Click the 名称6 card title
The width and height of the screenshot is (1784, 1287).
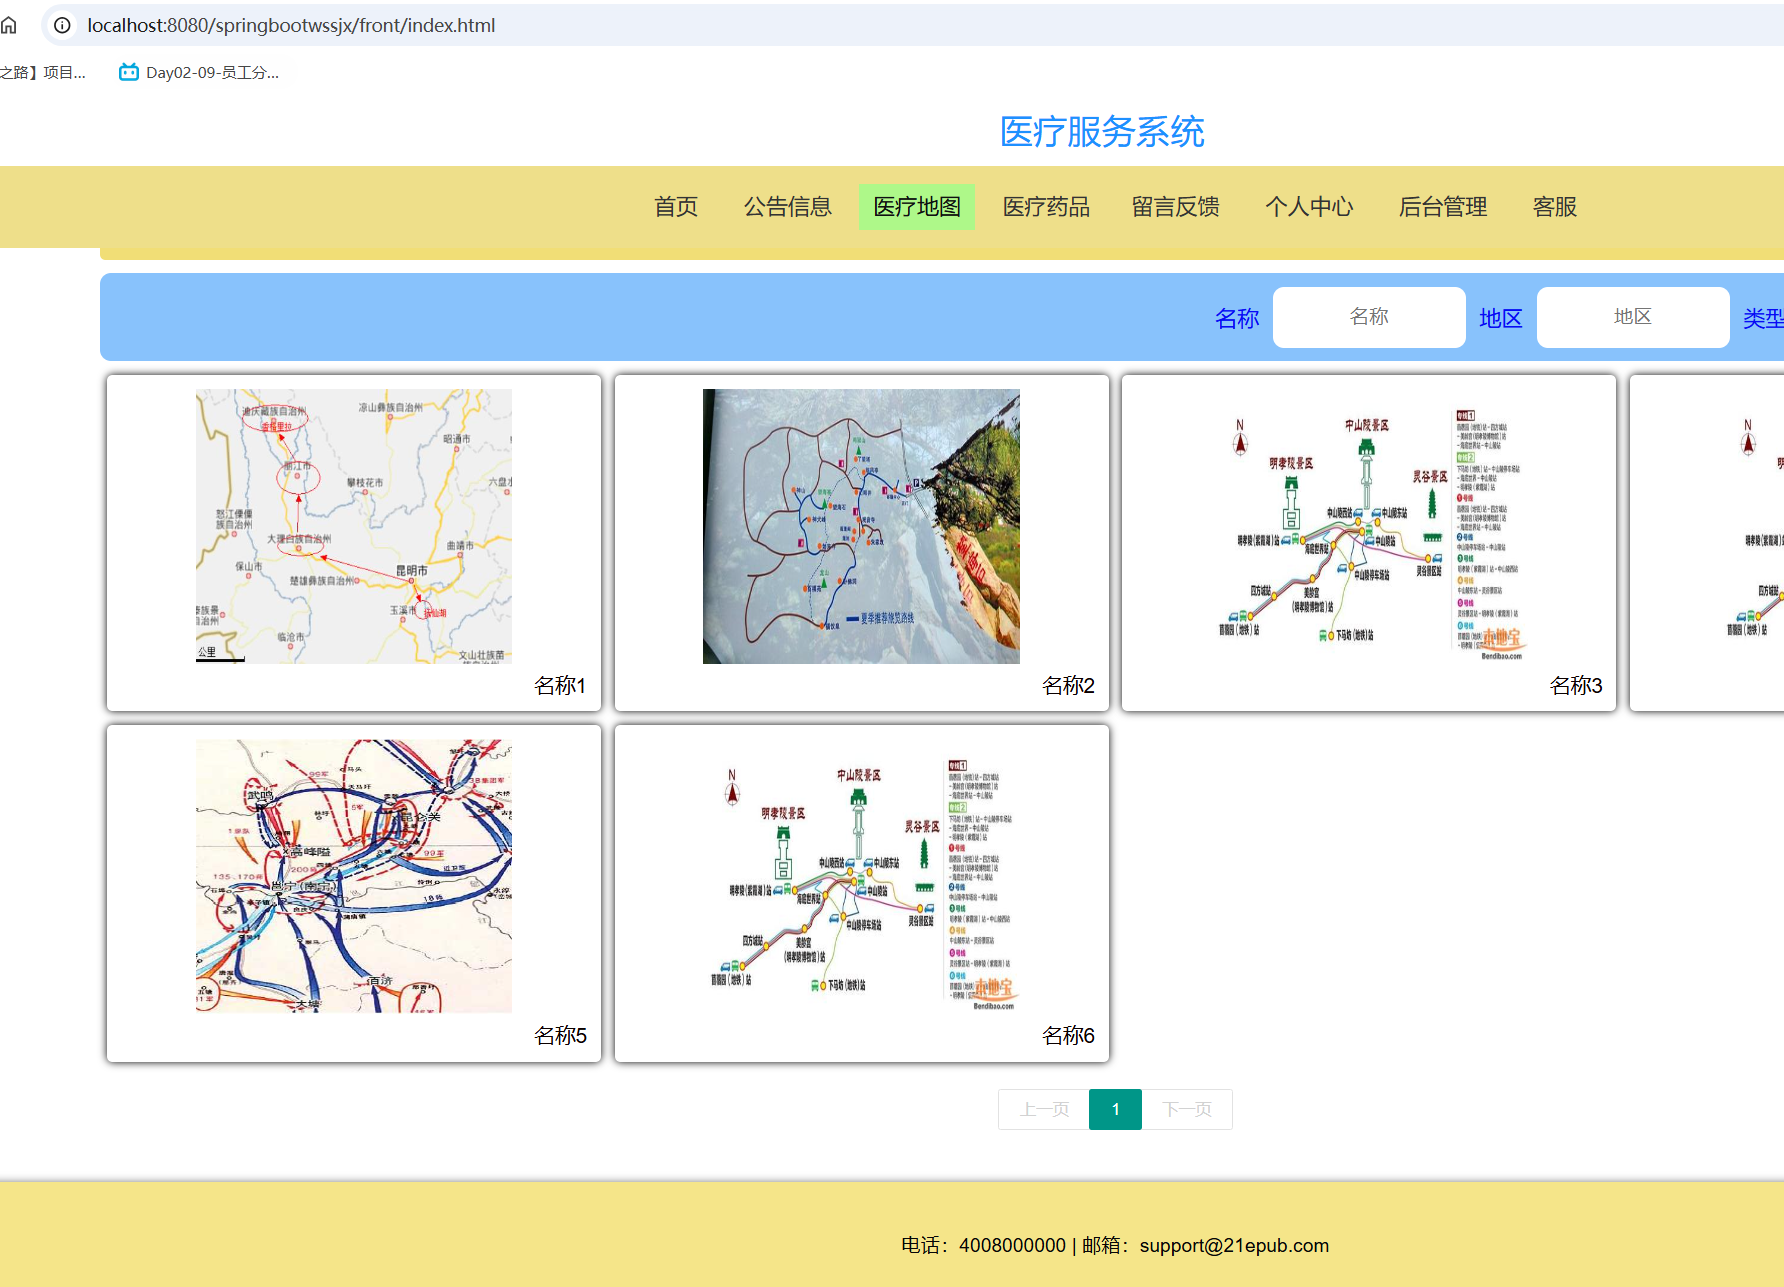click(1068, 1036)
